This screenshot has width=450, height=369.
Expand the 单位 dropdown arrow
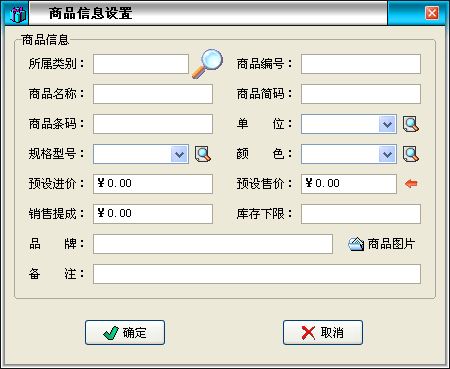pyautogui.click(x=387, y=124)
